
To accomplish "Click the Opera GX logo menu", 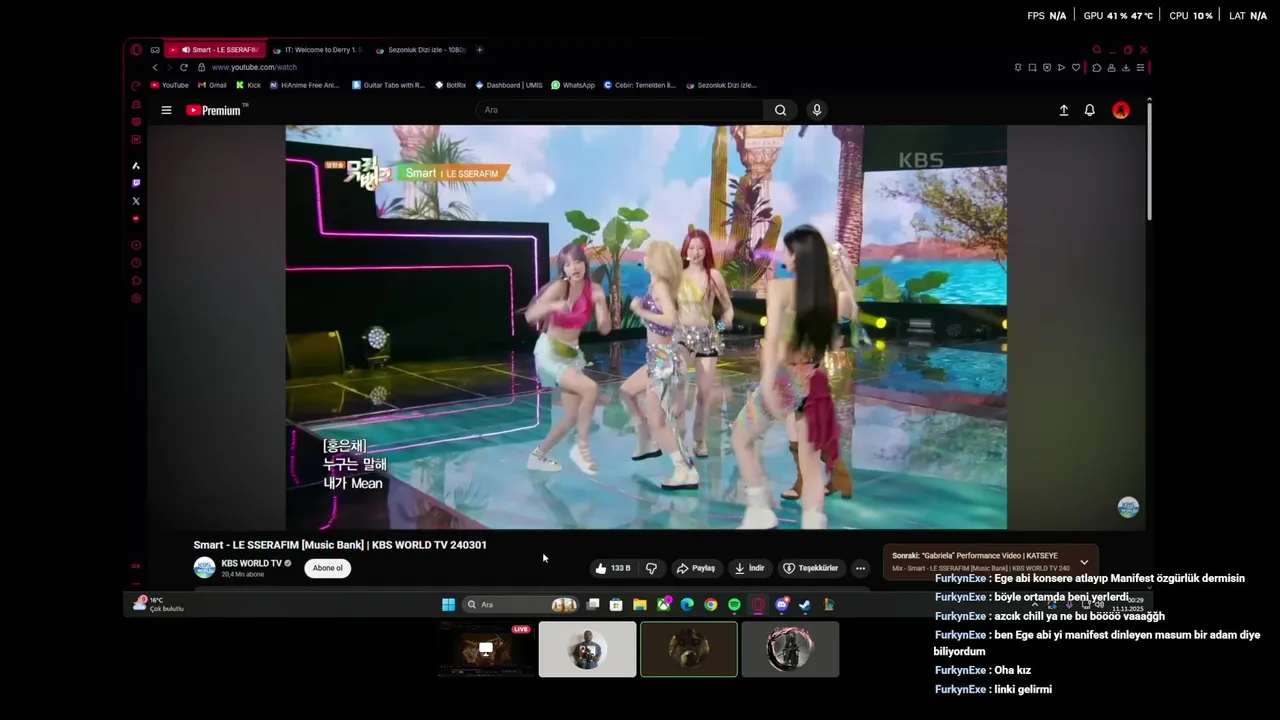I will pyautogui.click(x=136, y=50).
